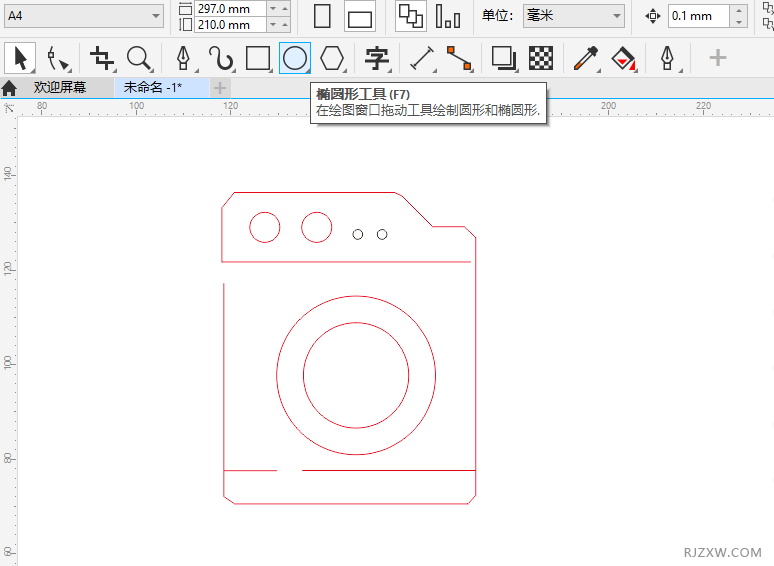Open the units dropdown showing 毫米
Image resolution: width=774 pixels, height=566 pixels.
(574, 16)
